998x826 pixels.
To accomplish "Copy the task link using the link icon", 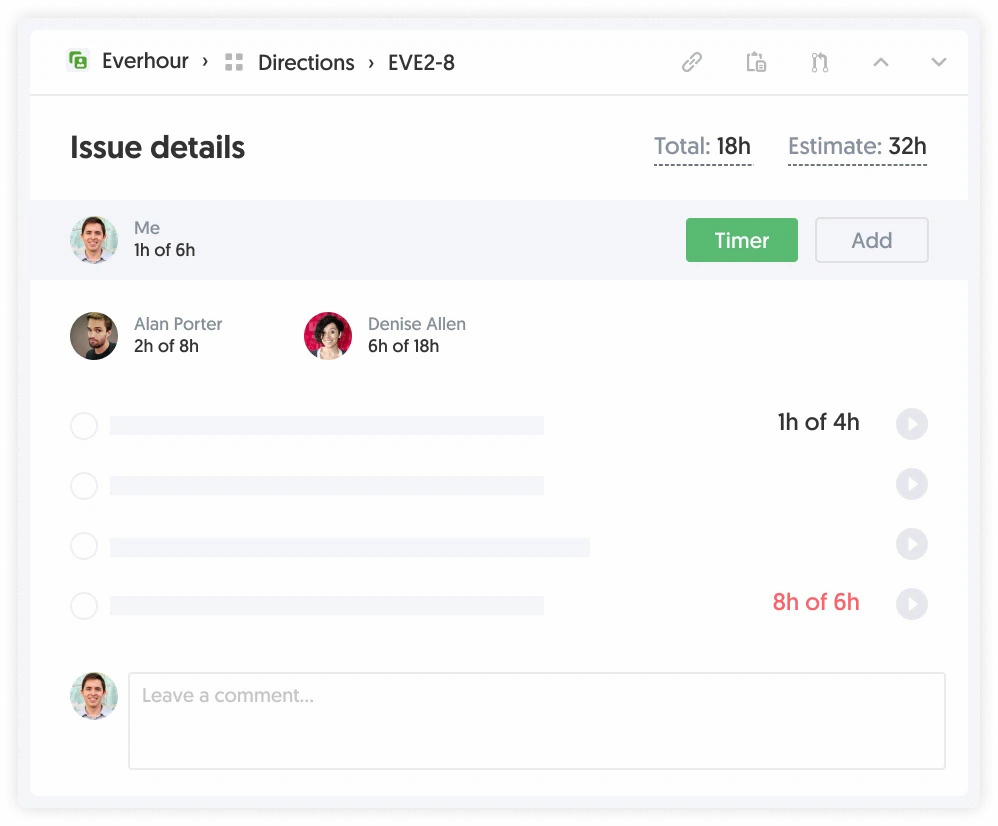I will click(x=691, y=61).
